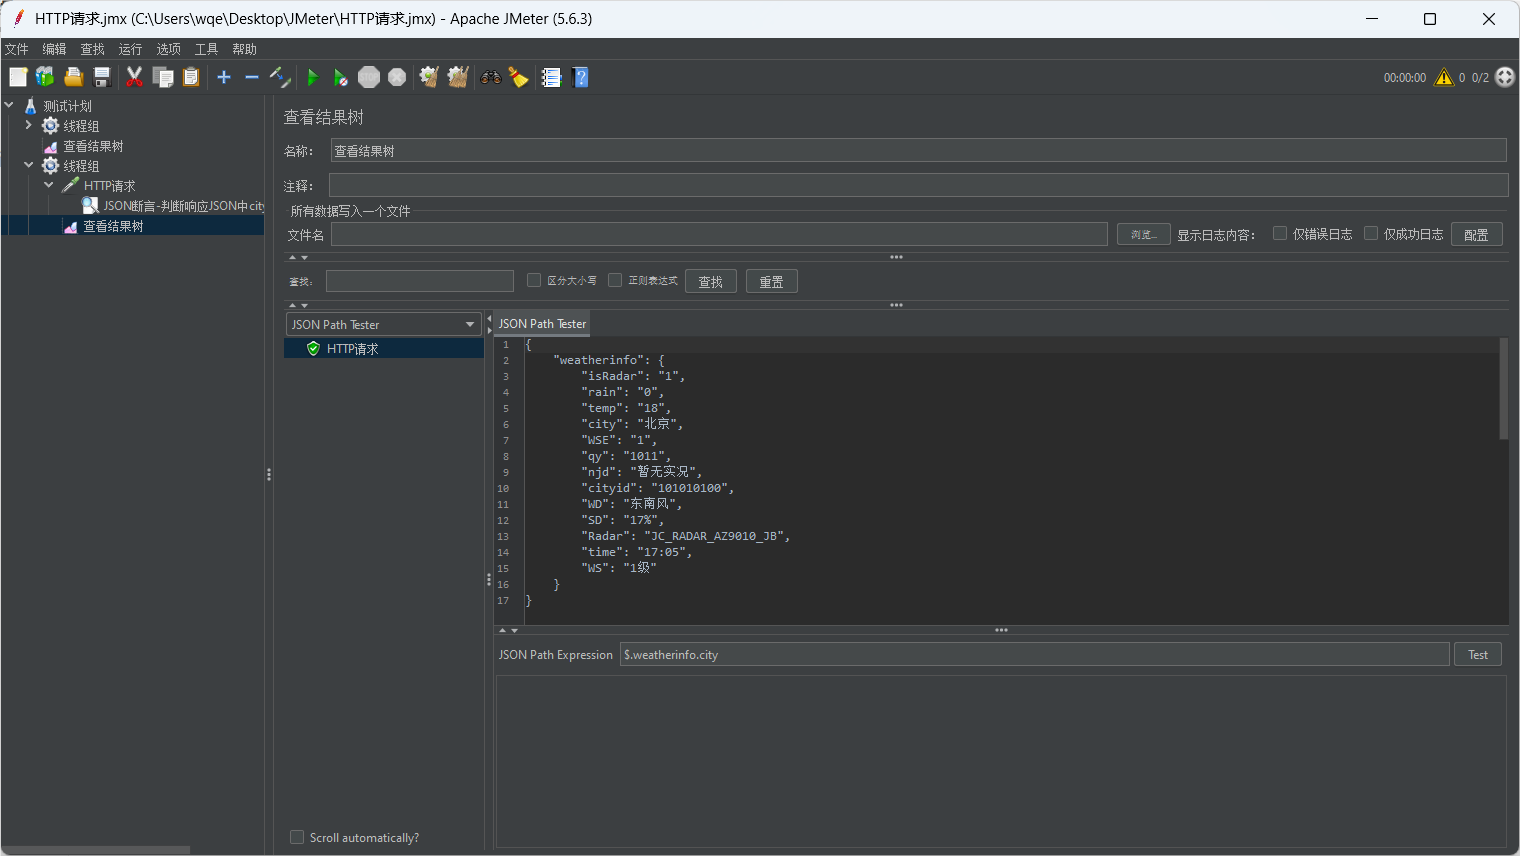The image size is (1520, 856).
Task: Click the 文件名 filename input field
Action: point(719,234)
